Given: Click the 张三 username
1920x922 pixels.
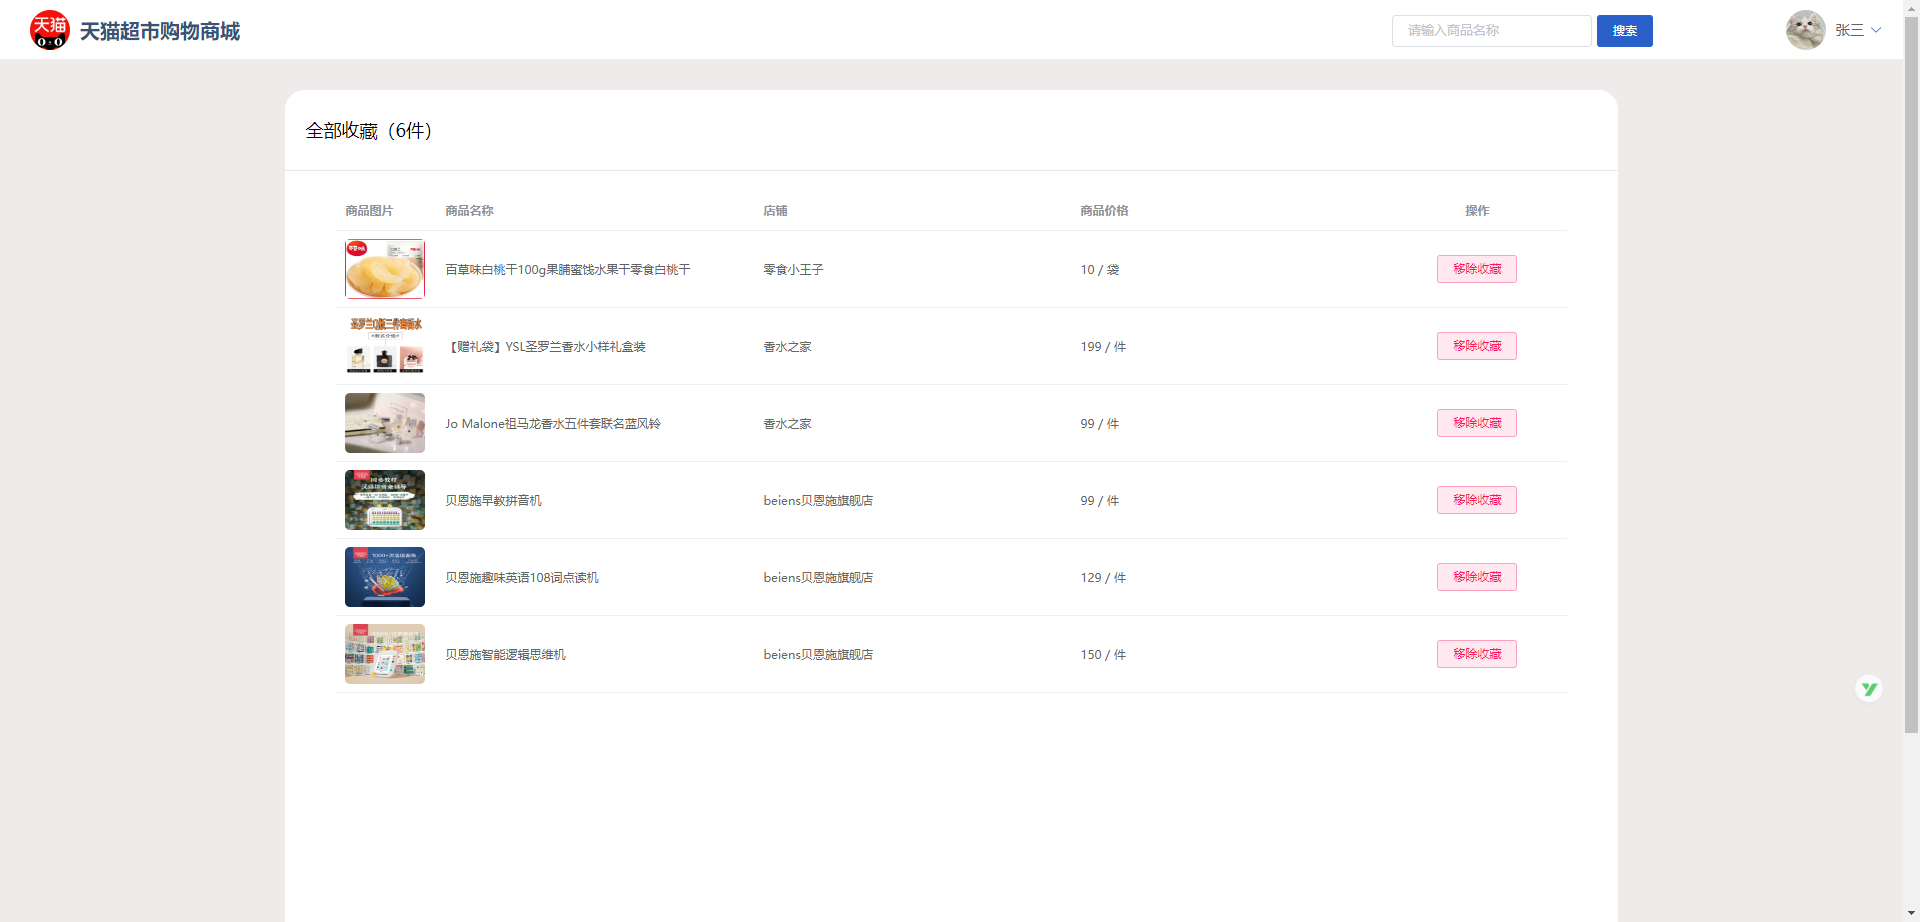Looking at the screenshot, I should coord(1849,30).
